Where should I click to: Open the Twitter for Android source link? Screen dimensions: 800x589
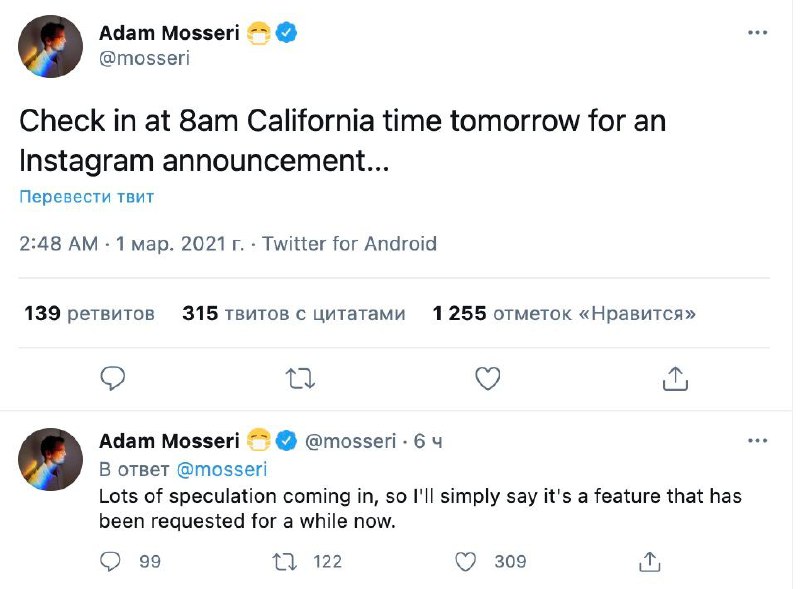click(349, 243)
